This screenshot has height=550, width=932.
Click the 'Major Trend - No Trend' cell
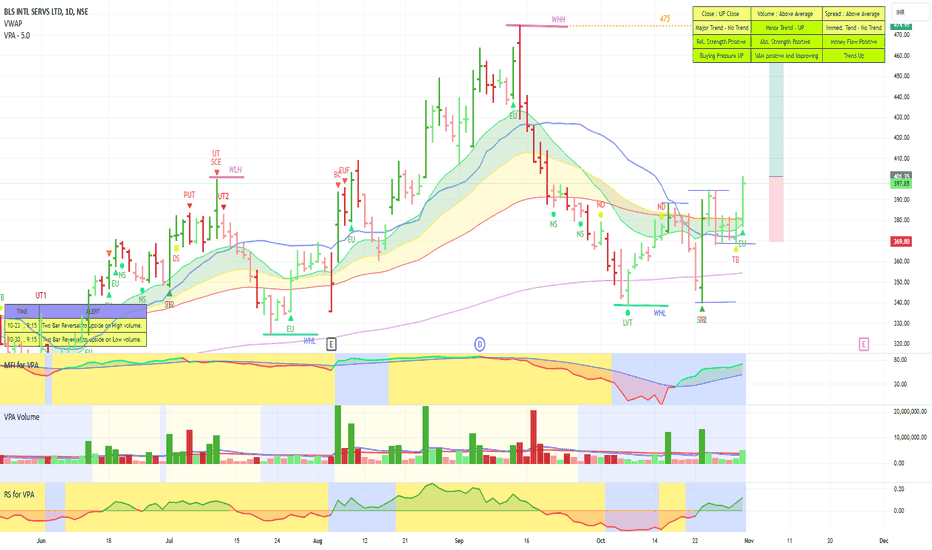click(721, 28)
